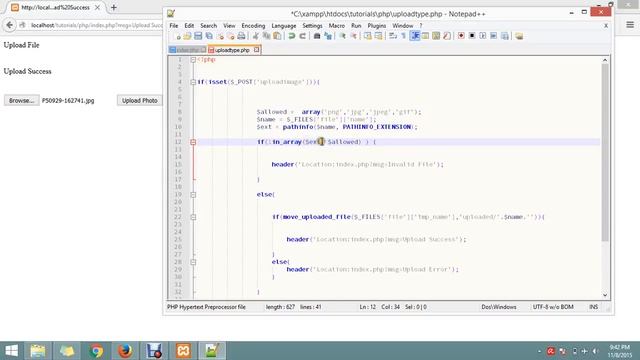
Task: Open Firefox from the taskbar
Action: click(125, 351)
